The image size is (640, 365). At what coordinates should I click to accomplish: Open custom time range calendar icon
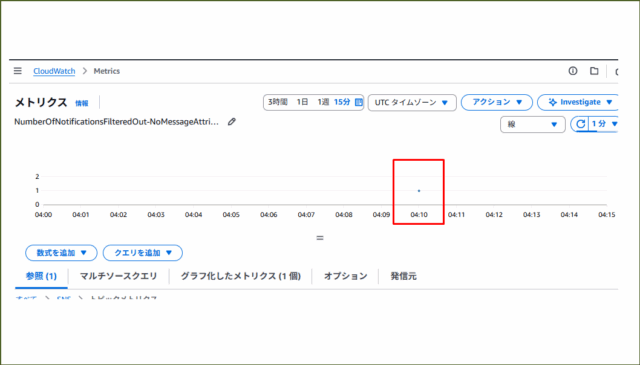pos(359,102)
